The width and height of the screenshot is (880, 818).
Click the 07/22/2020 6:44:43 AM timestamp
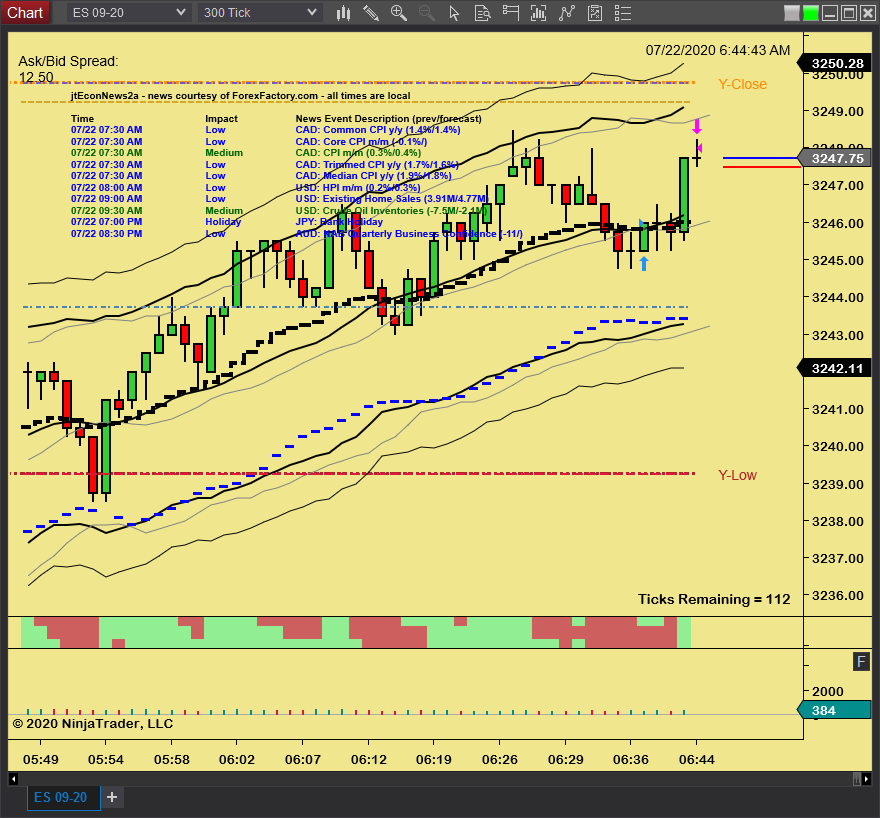click(718, 50)
